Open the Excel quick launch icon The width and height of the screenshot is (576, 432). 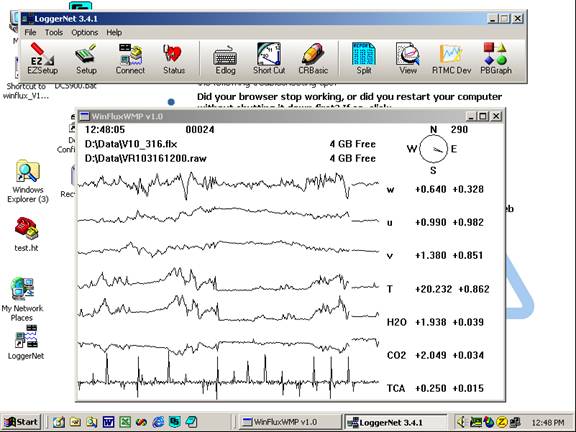point(125,422)
